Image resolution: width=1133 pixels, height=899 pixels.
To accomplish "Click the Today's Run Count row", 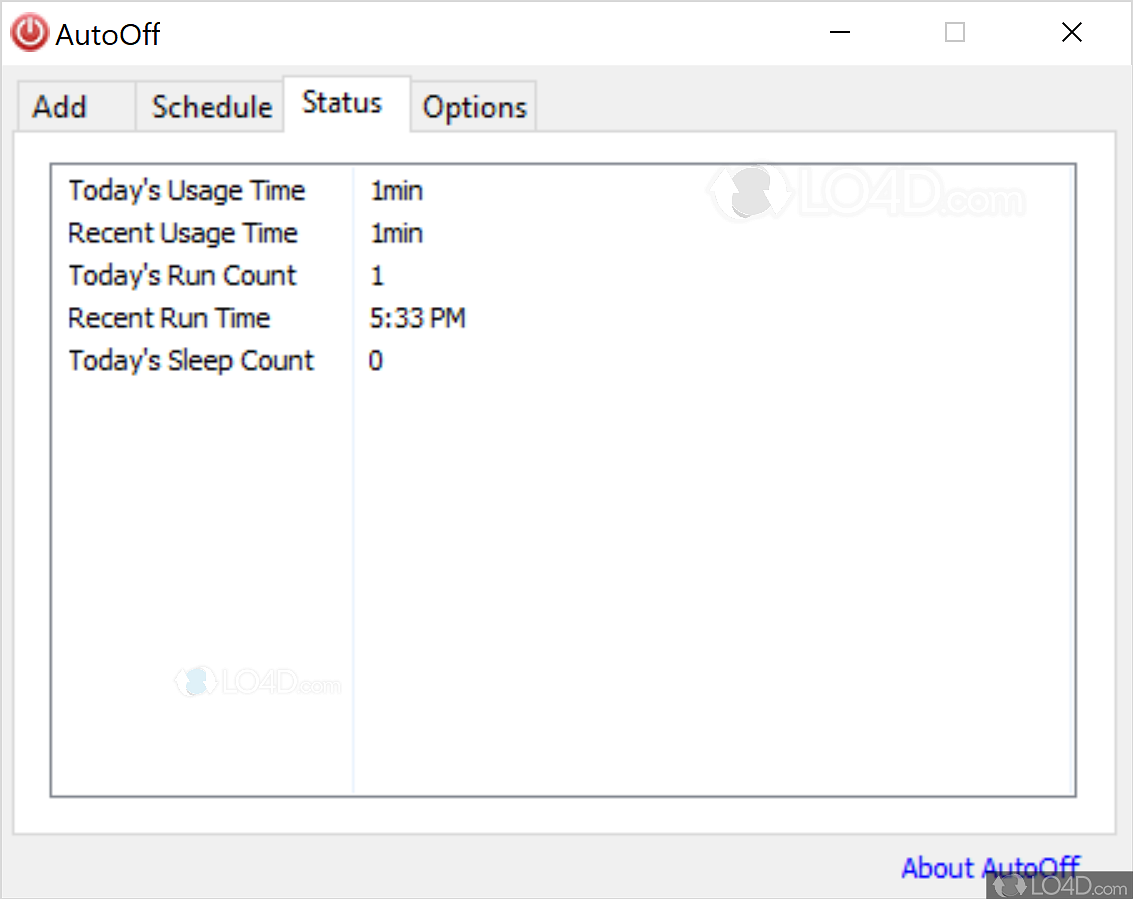I will [x=183, y=276].
